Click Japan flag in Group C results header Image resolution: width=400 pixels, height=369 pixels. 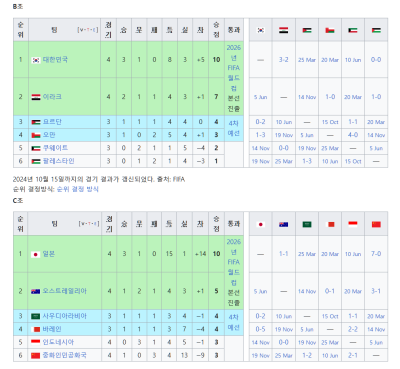pos(261,224)
